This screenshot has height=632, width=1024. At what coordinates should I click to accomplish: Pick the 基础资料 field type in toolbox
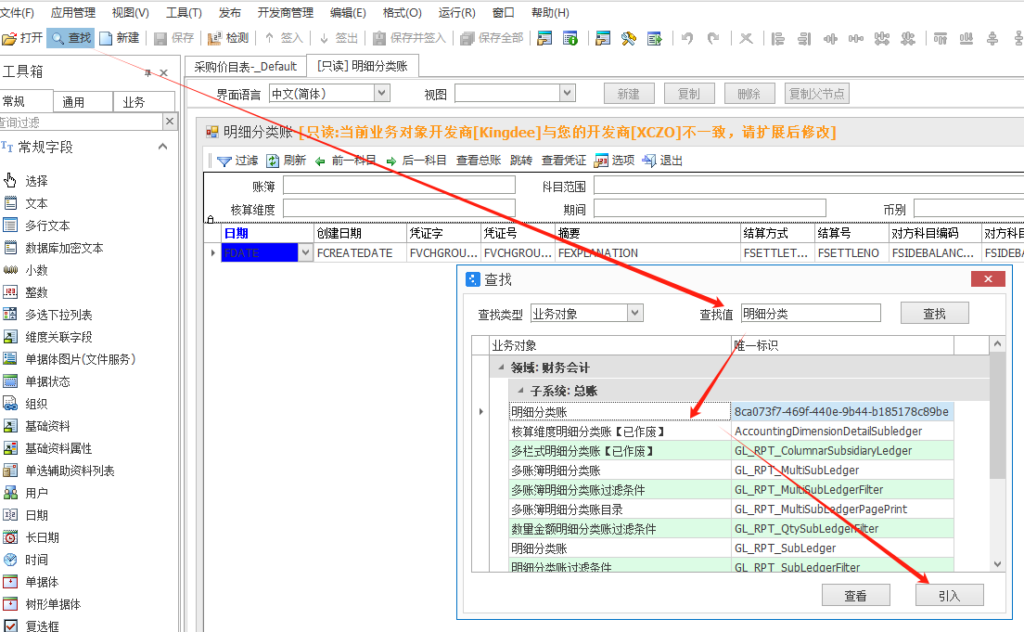(x=11, y=426)
